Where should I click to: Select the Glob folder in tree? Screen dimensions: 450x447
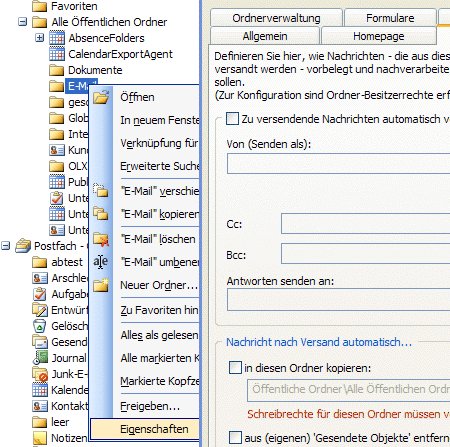click(x=78, y=118)
